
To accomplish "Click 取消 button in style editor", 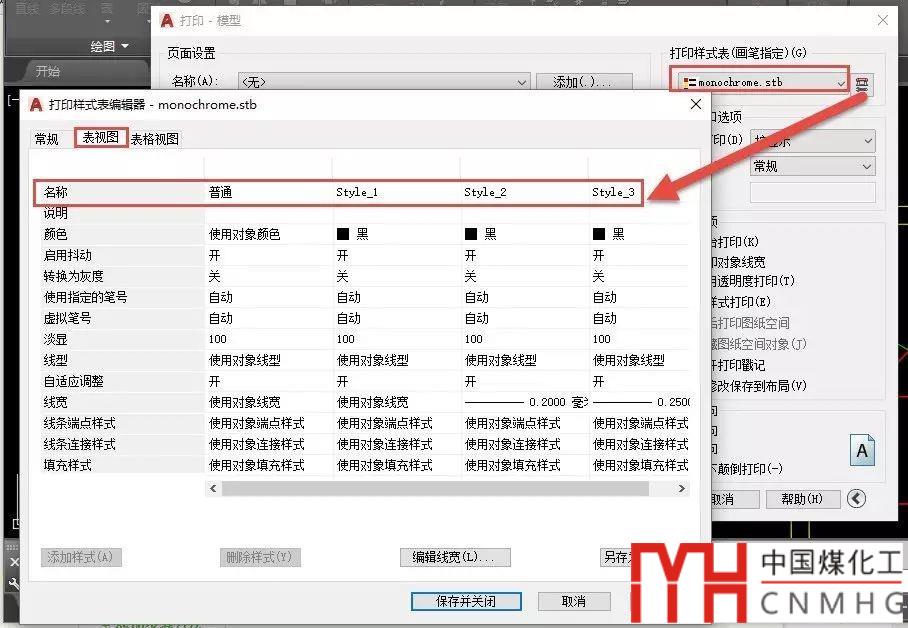I will [x=574, y=601].
